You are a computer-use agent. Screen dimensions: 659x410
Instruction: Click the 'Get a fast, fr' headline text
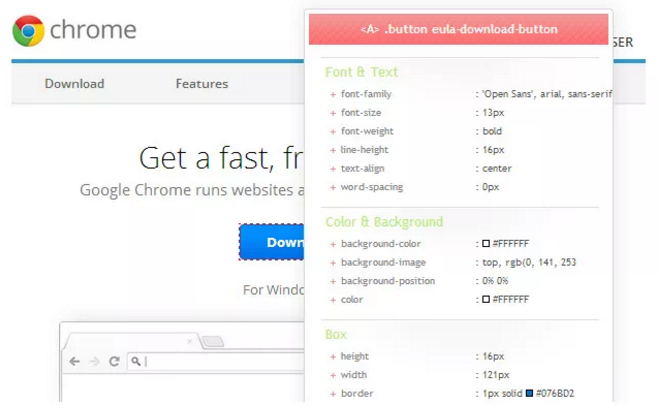[x=221, y=158]
